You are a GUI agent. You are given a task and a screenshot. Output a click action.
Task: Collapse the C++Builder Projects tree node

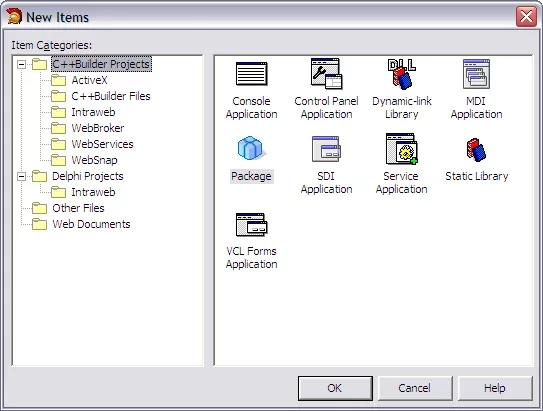point(21,64)
